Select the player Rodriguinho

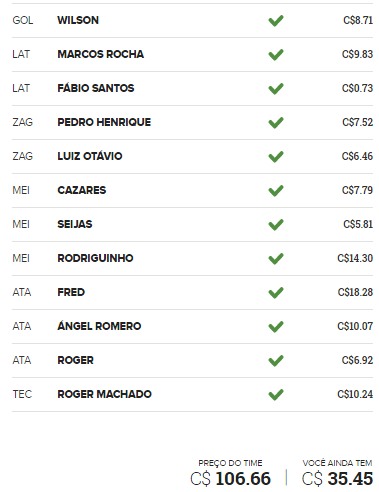(95, 258)
